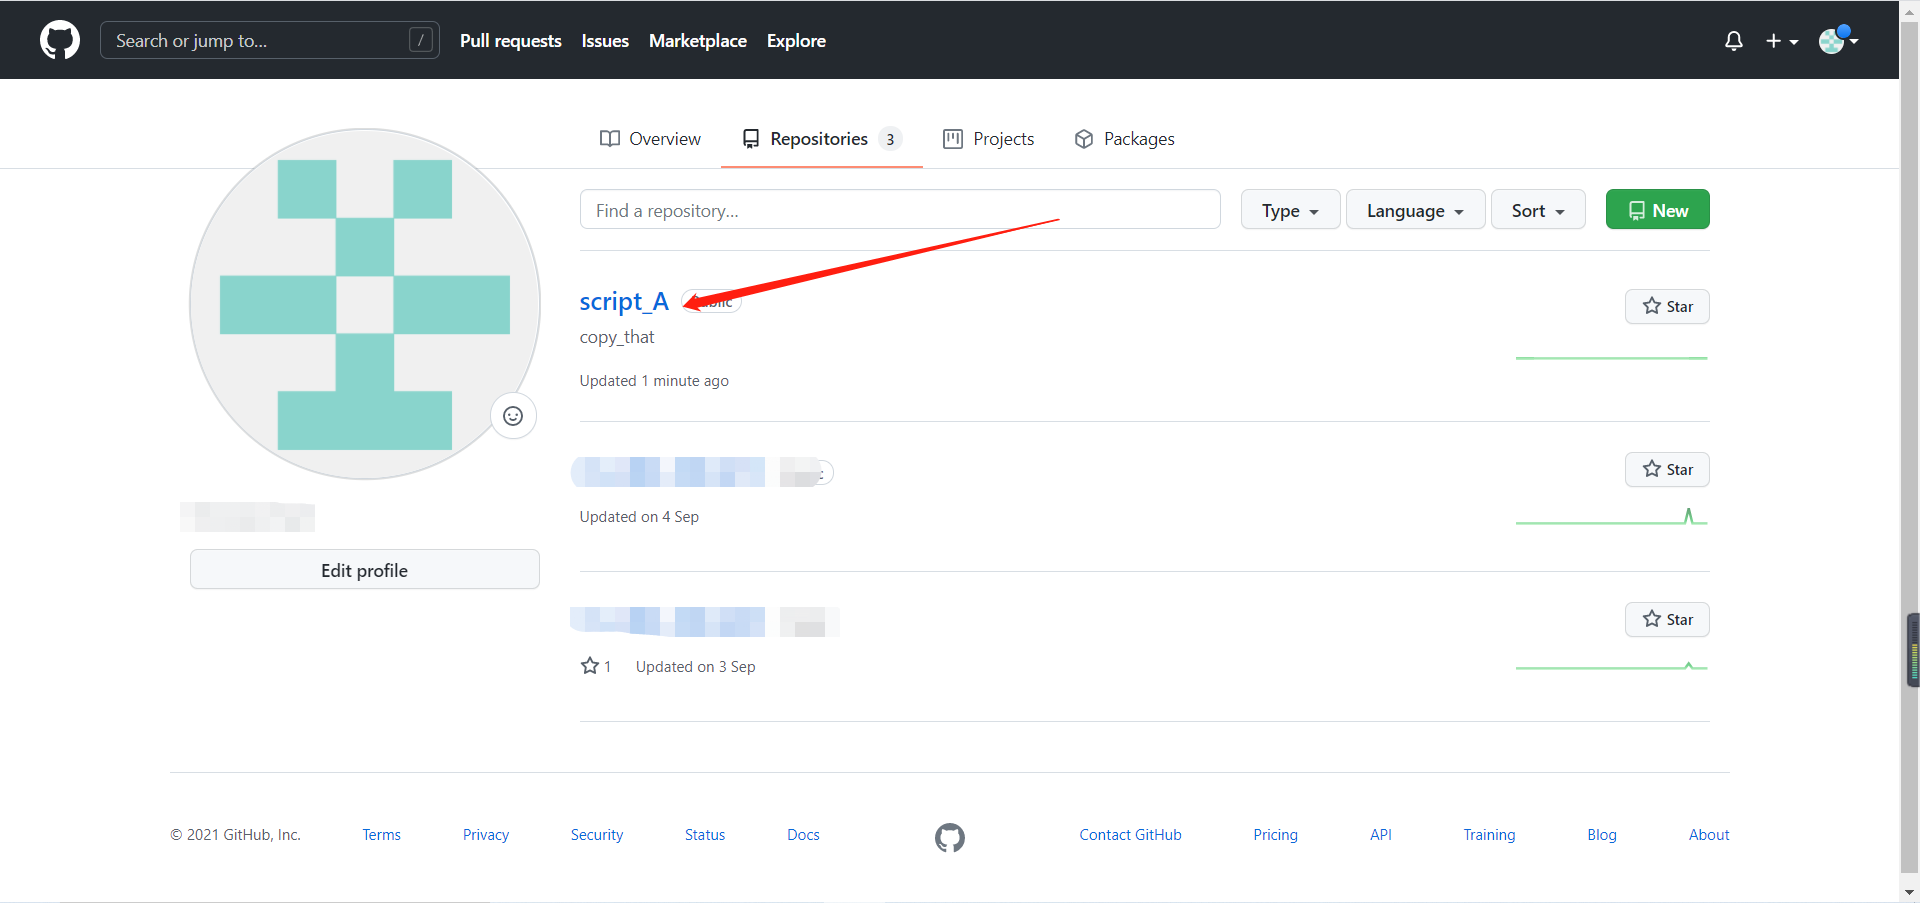
Task: Open the Type filter dropdown
Action: coord(1290,210)
